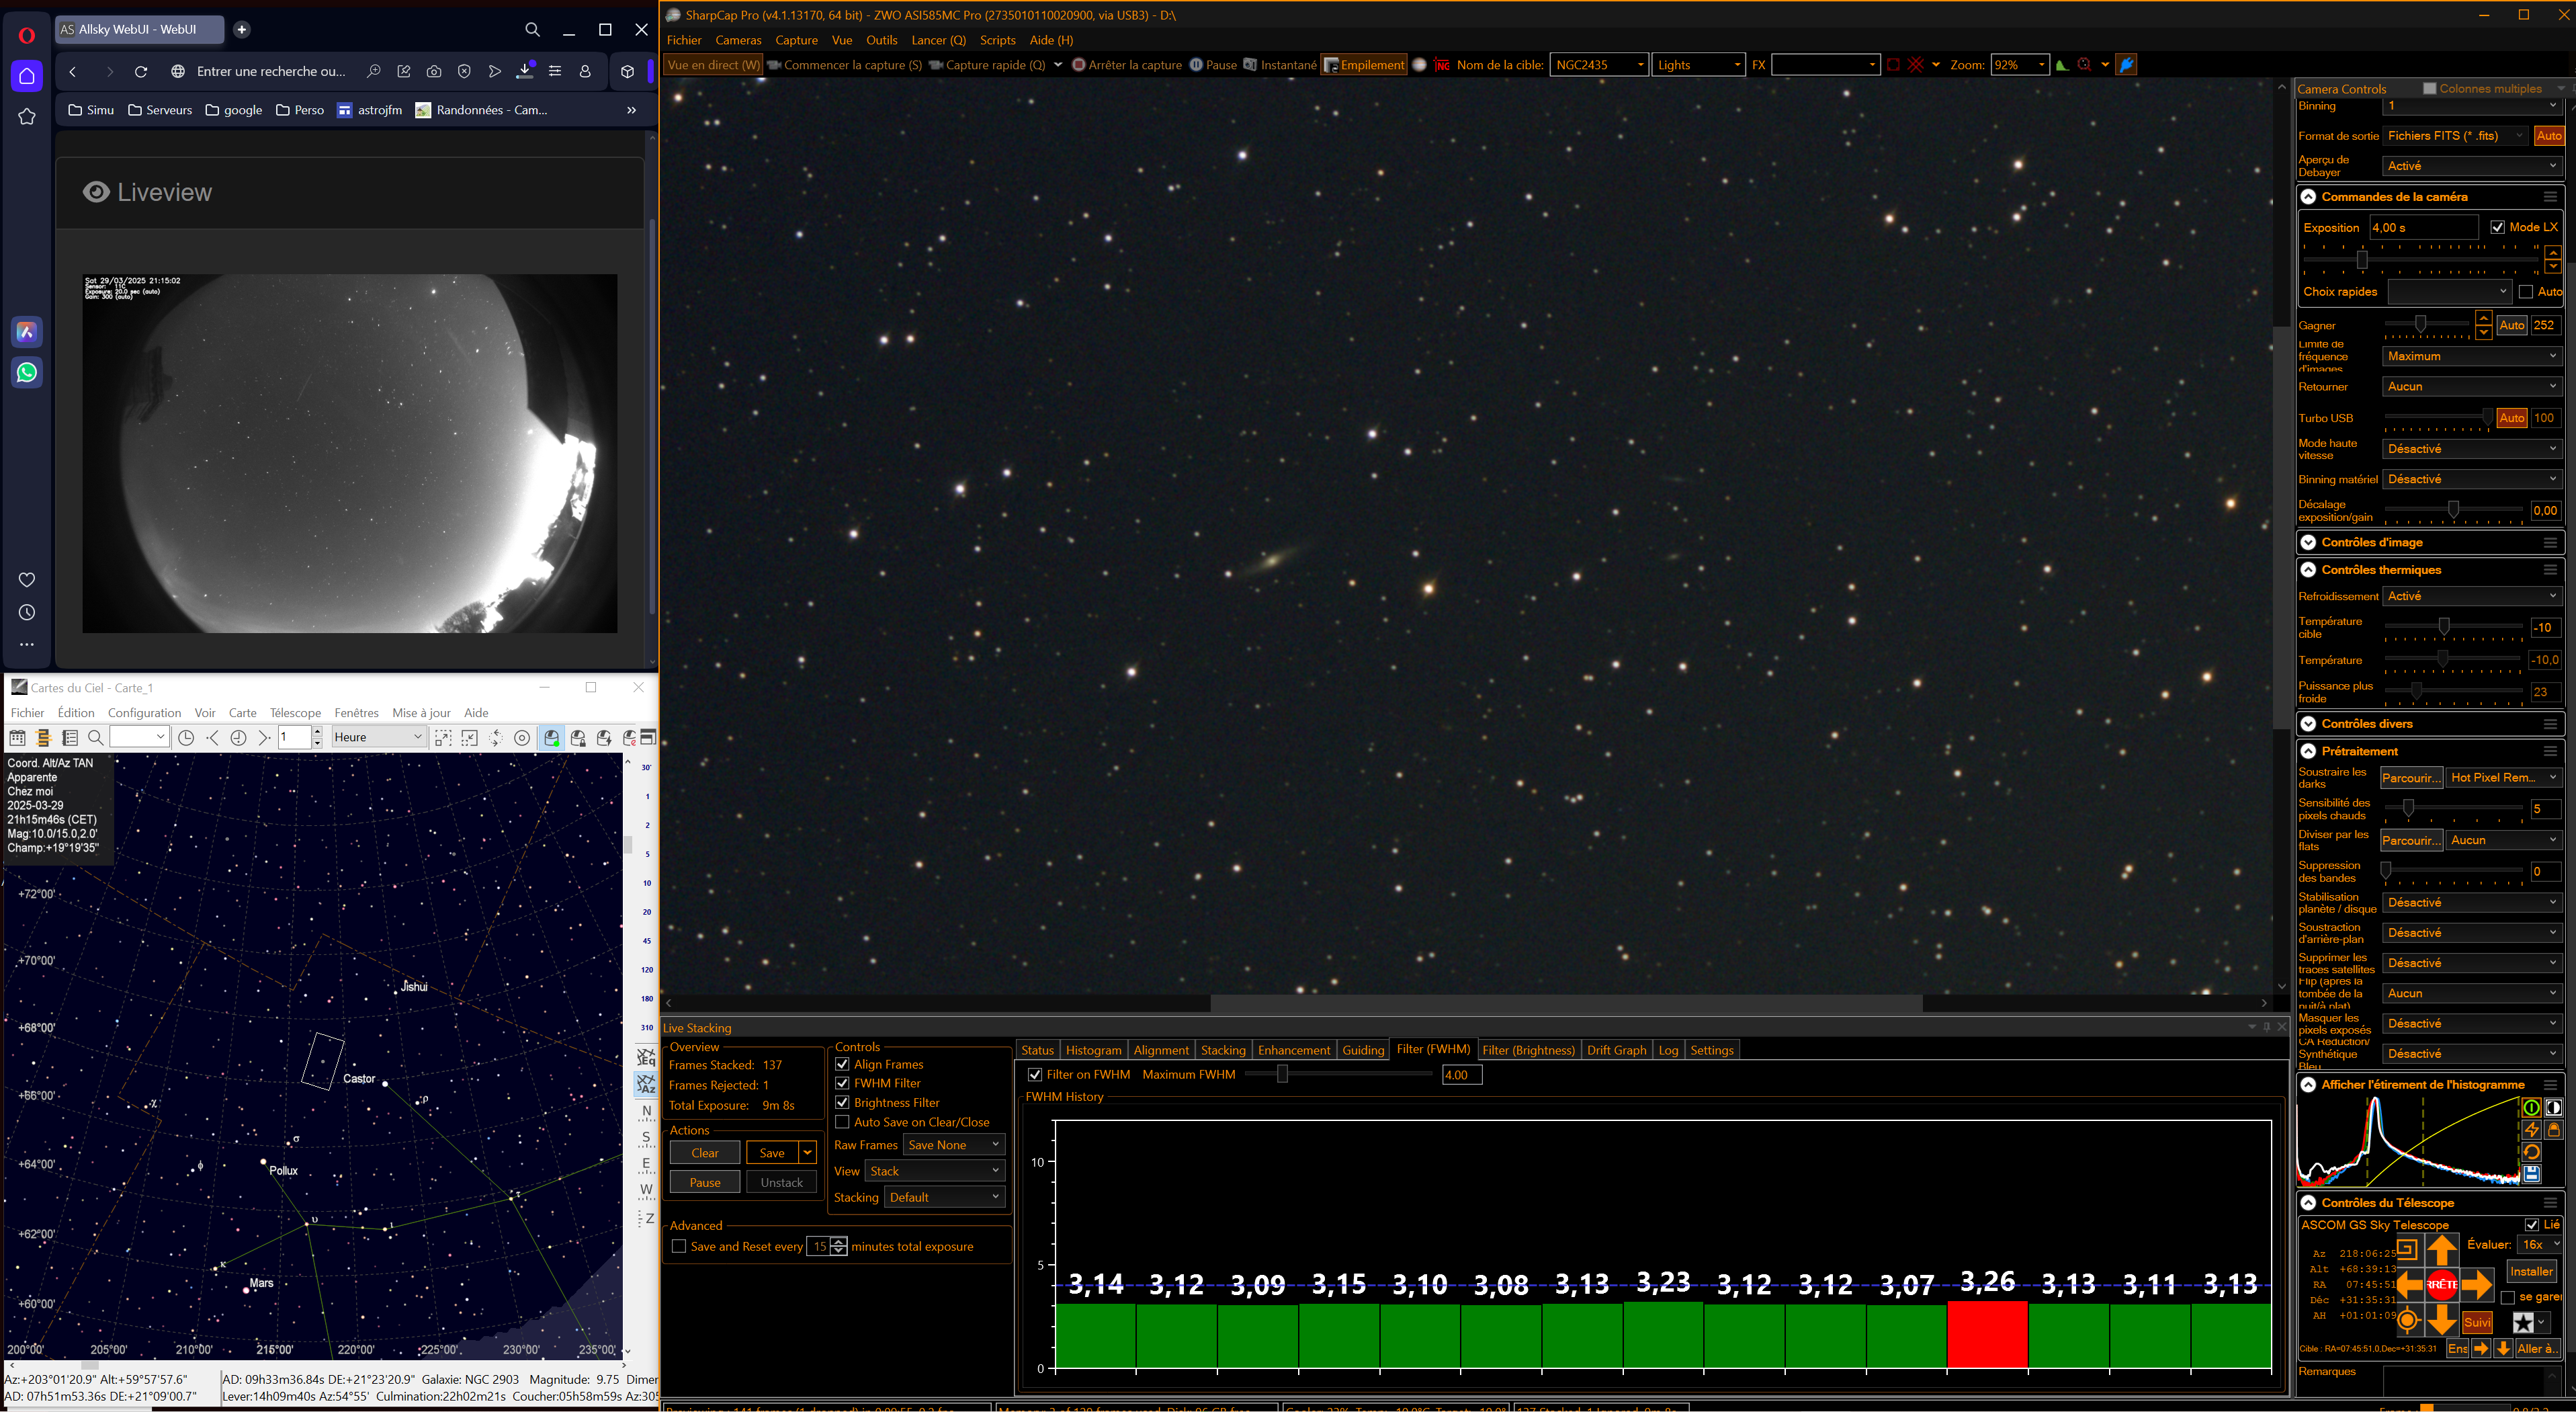
Task: Open the Heure time unit dropdown in Cartes du Ciel
Action: tap(378, 738)
